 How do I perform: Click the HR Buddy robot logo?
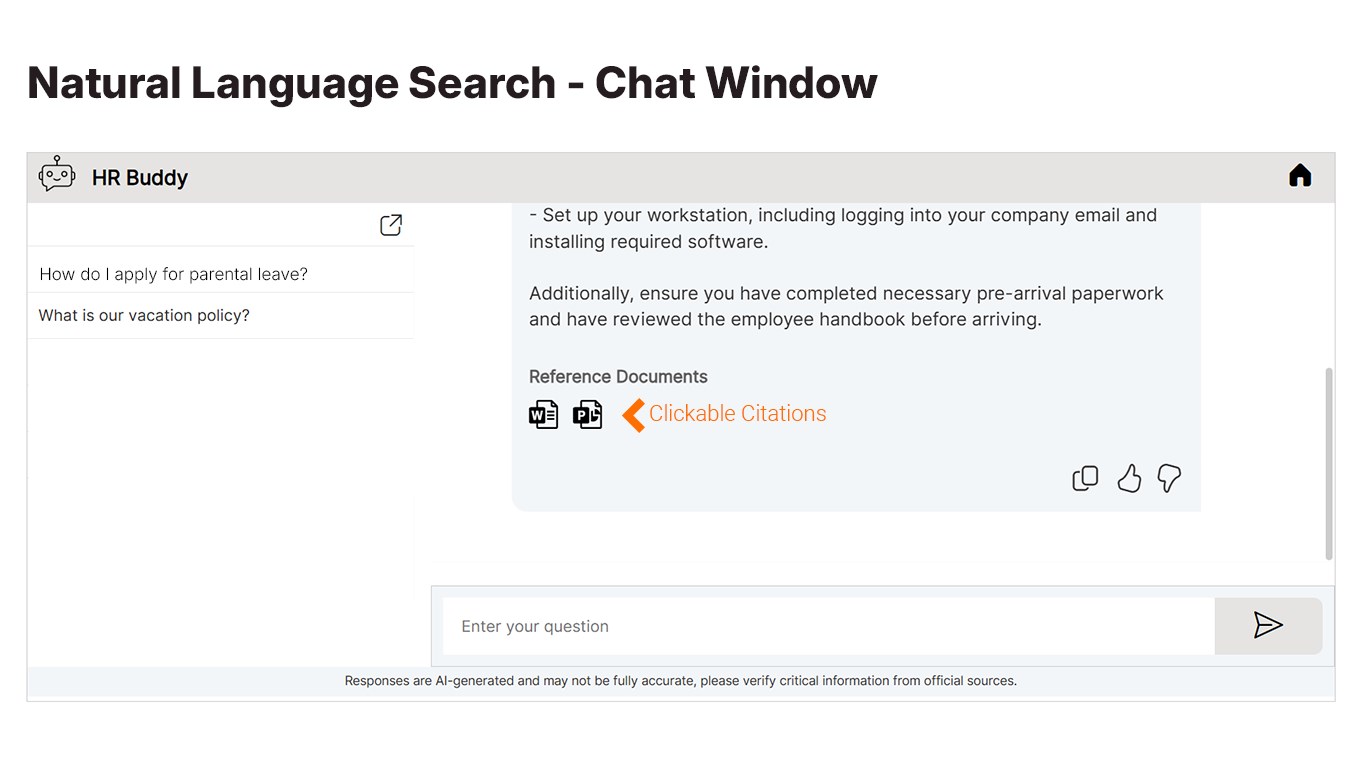click(x=57, y=175)
